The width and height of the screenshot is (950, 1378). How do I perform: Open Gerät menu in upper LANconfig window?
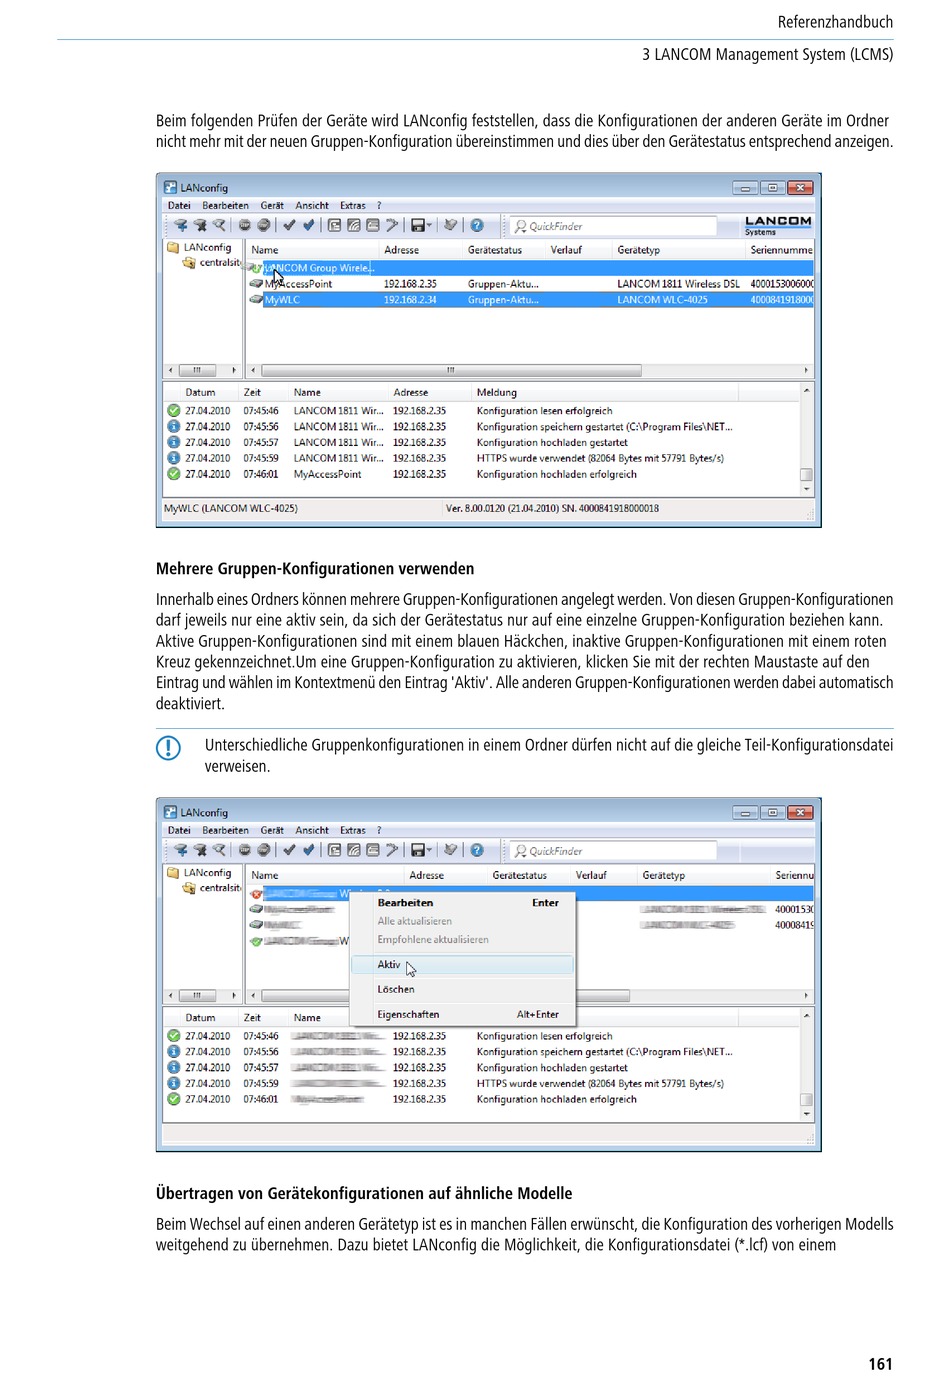(x=272, y=206)
